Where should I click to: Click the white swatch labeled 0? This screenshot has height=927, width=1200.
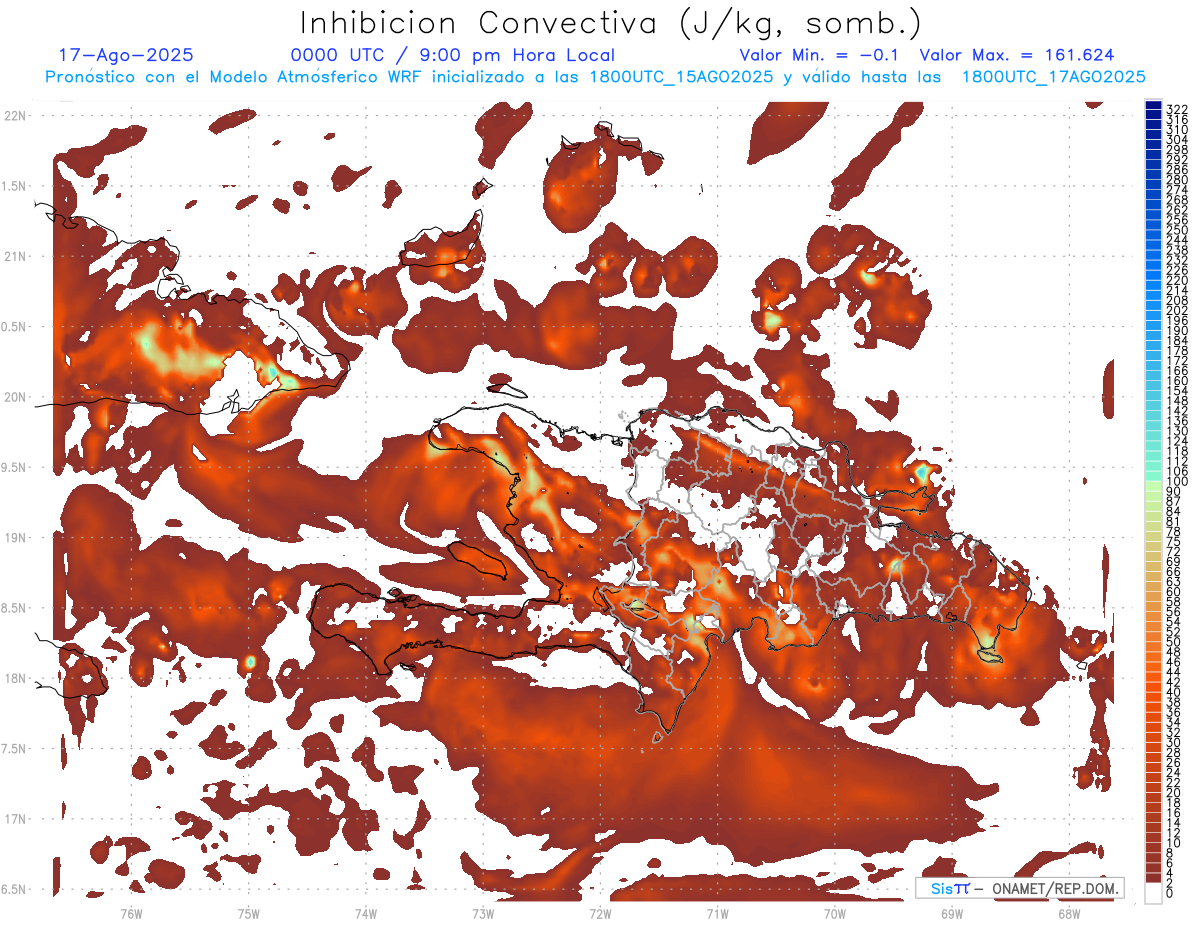[1154, 893]
